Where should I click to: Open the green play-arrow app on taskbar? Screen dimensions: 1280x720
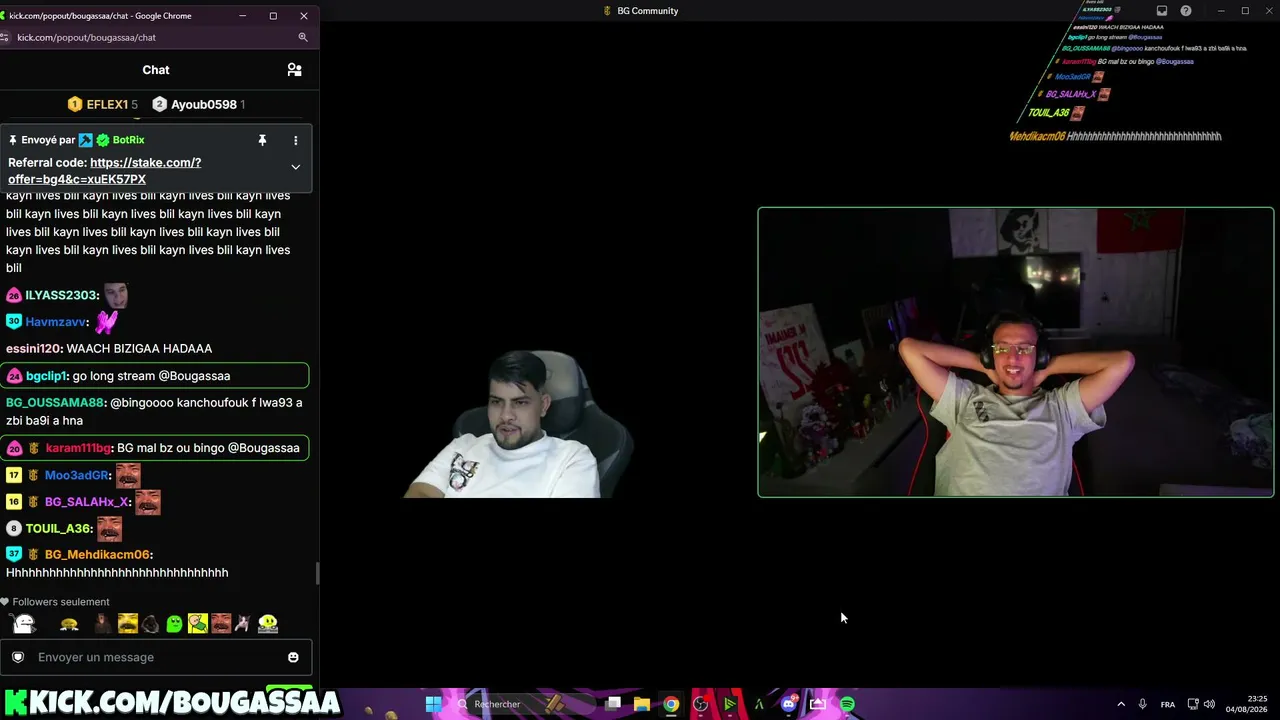pos(730,704)
